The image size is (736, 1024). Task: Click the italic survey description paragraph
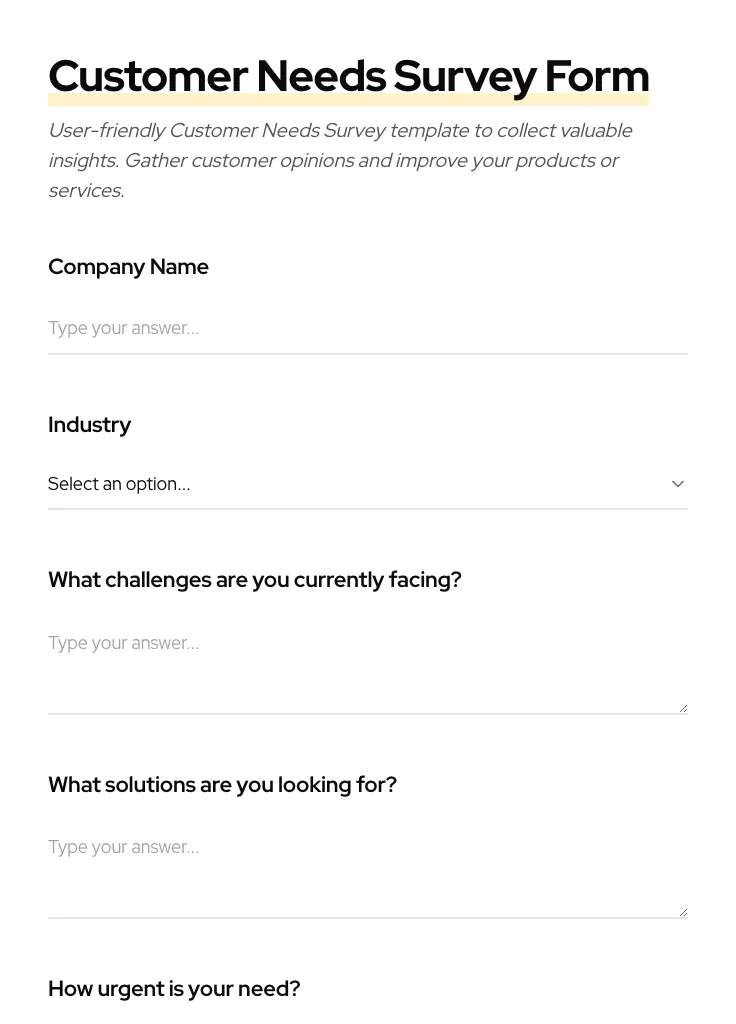click(x=340, y=160)
